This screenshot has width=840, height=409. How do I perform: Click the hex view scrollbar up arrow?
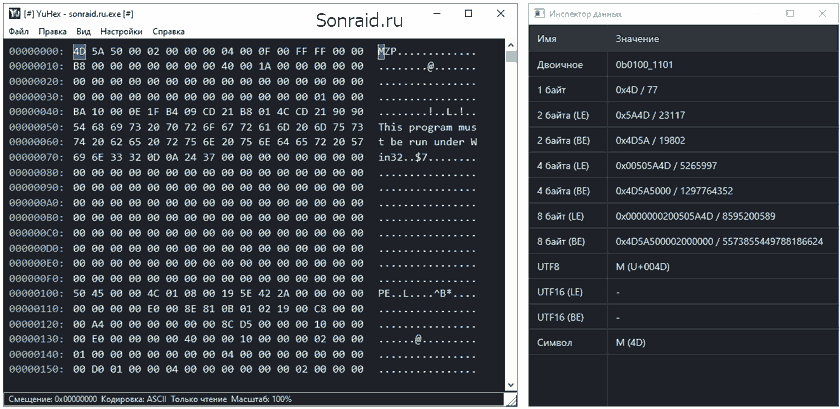(511, 46)
